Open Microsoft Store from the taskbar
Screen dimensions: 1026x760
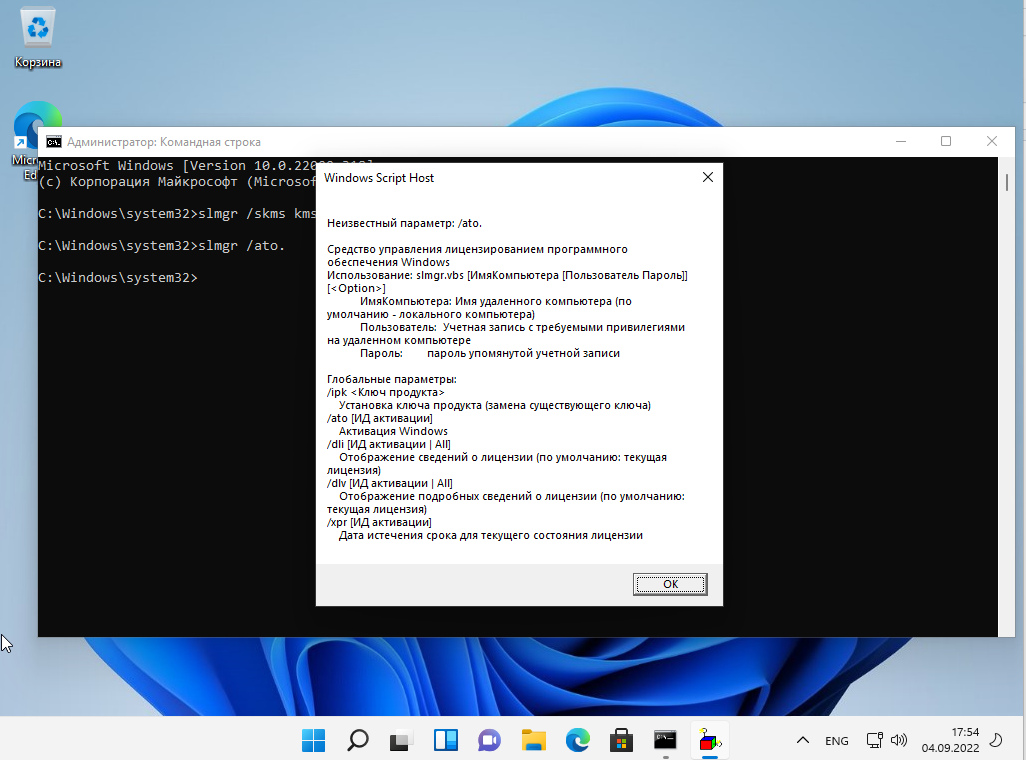(621, 740)
